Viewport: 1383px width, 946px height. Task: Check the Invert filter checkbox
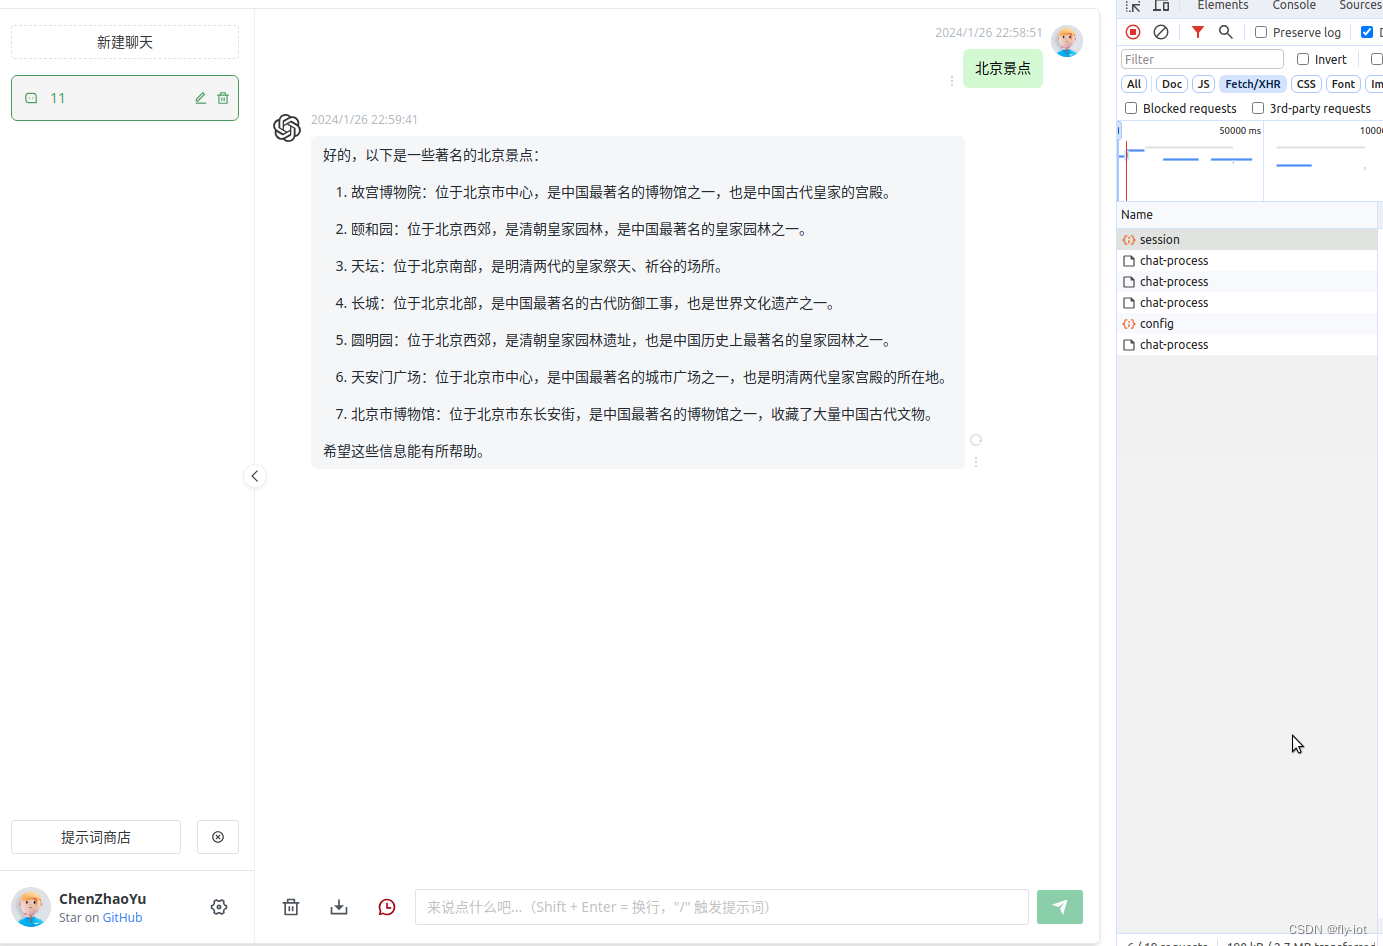[x=1302, y=59]
